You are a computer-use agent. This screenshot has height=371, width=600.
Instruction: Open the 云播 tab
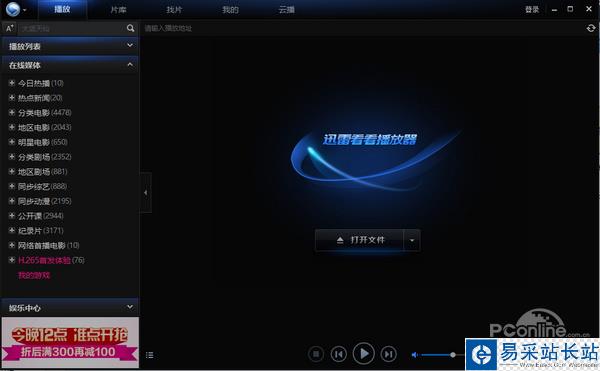pos(287,10)
